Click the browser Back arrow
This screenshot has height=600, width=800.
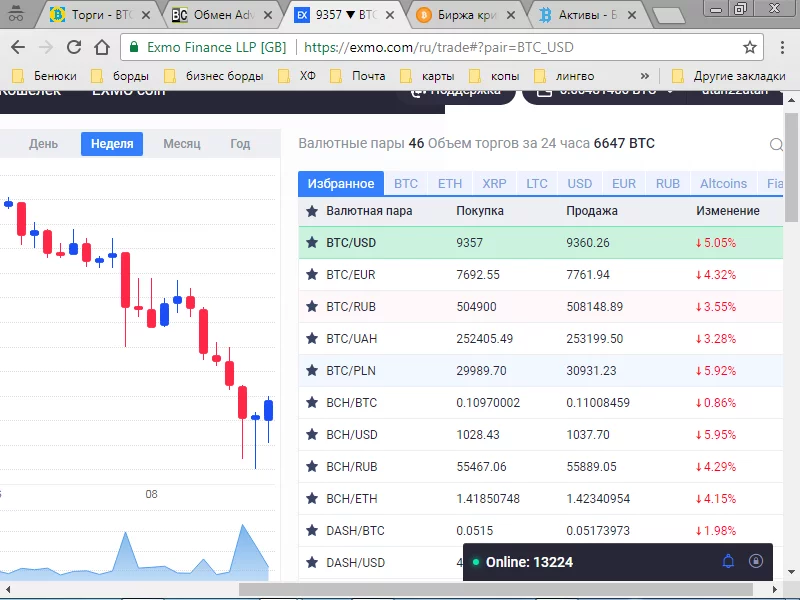coord(18,47)
